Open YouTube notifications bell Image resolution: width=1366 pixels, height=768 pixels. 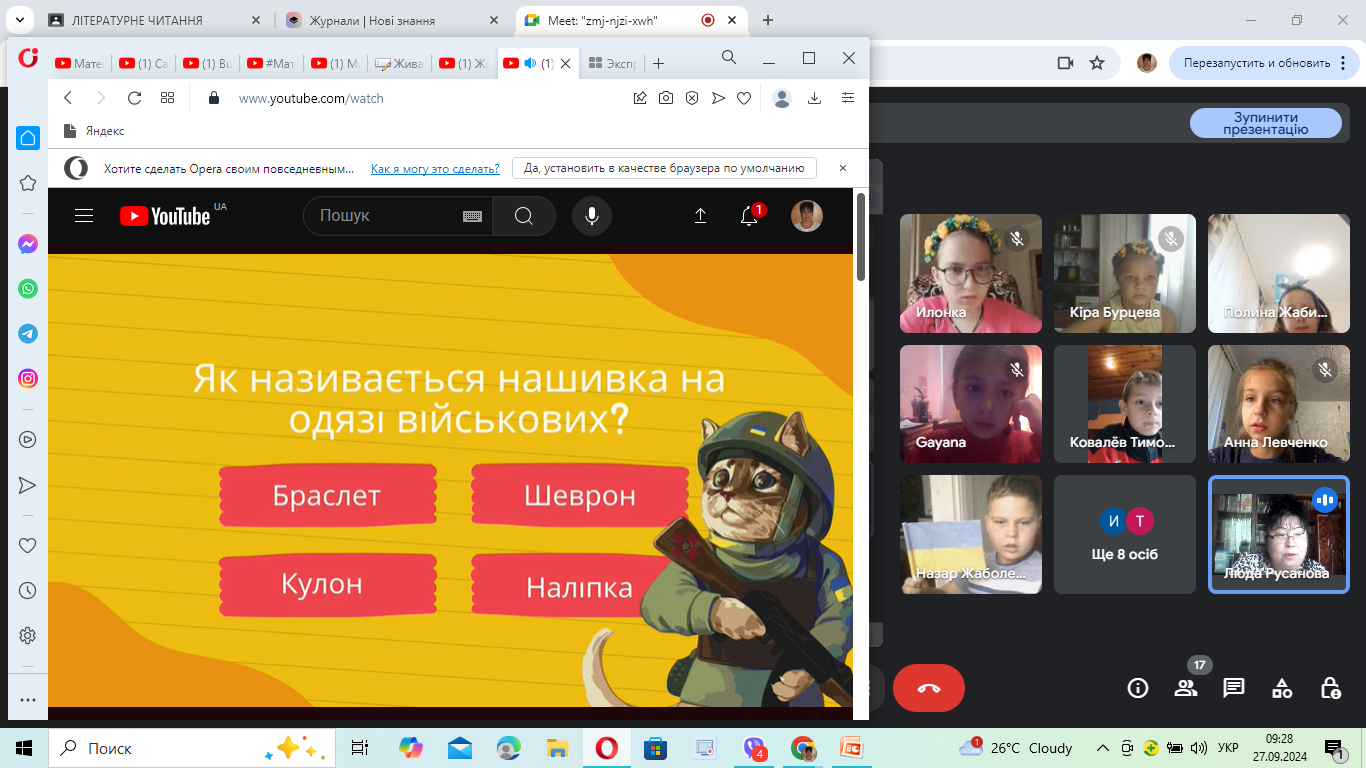click(x=749, y=216)
